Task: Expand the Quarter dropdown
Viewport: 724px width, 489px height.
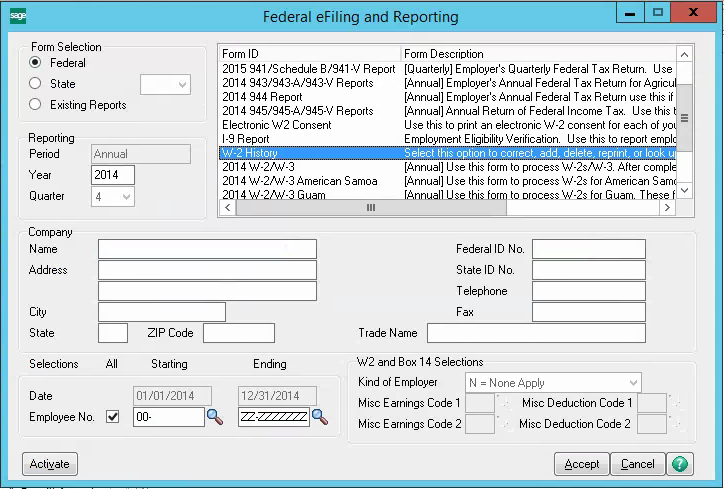Action: click(113, 197)
